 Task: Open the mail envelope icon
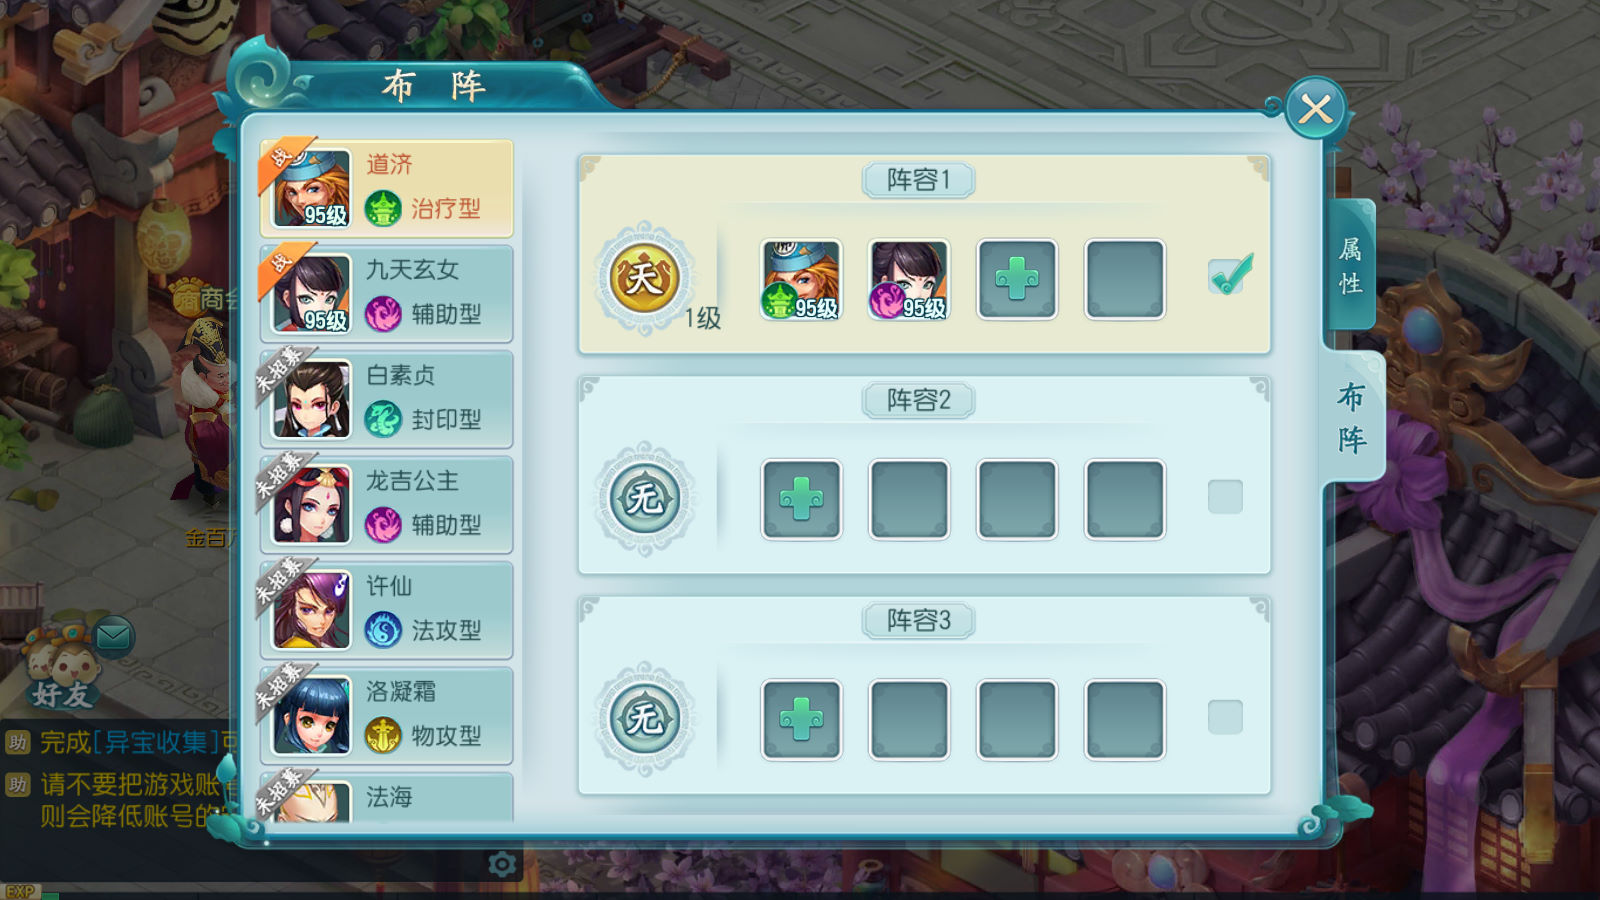tap(114, 636)
